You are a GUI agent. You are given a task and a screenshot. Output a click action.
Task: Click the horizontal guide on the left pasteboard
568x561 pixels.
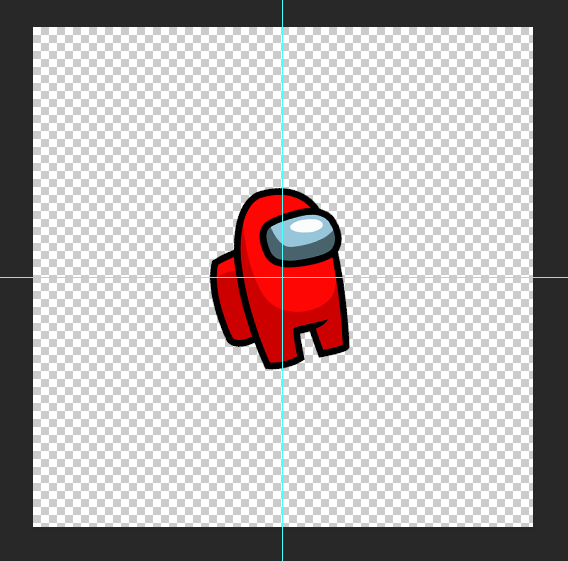16,277
